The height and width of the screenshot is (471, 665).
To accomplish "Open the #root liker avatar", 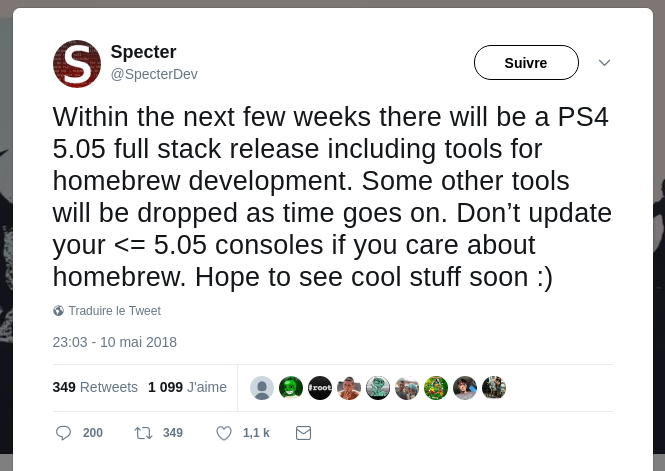I will 320,388.
